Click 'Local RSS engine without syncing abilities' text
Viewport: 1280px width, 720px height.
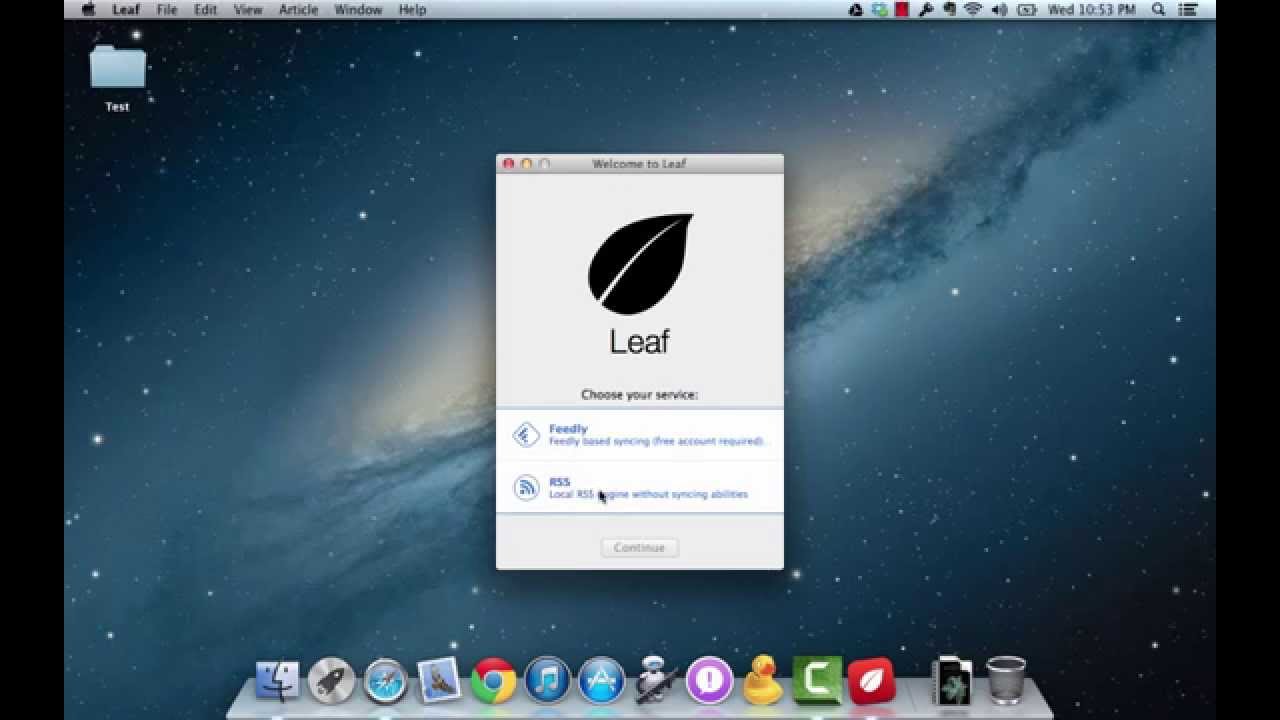(648, 494)
